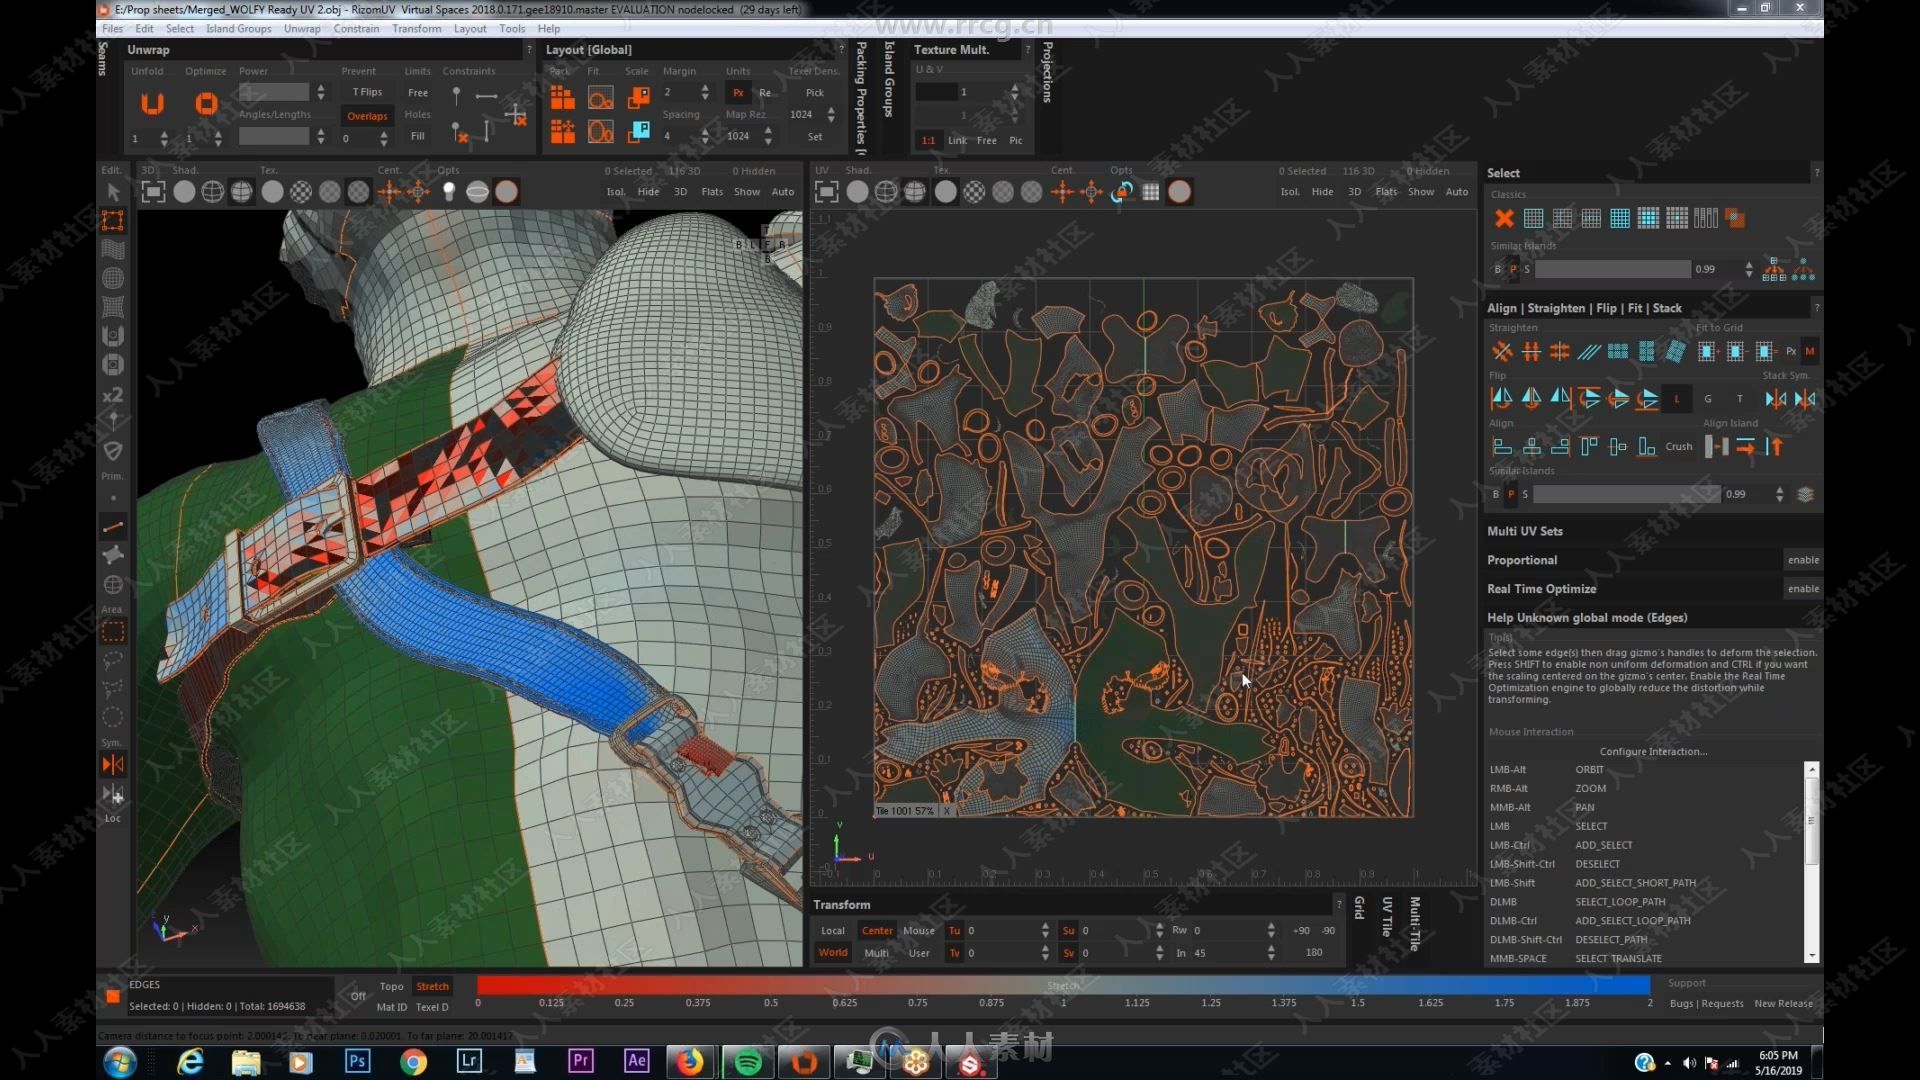Click the Spacing value stepper in Layout
Screen dimensions: 1920x1080
pyautogui.click(x=705, y=136)
